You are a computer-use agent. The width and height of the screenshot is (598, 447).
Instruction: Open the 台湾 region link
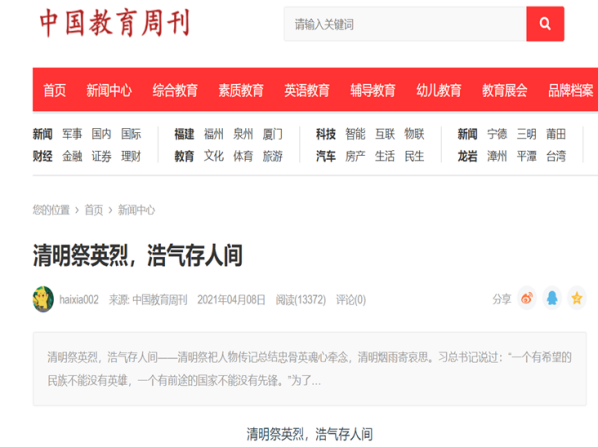tap(556, 156)
